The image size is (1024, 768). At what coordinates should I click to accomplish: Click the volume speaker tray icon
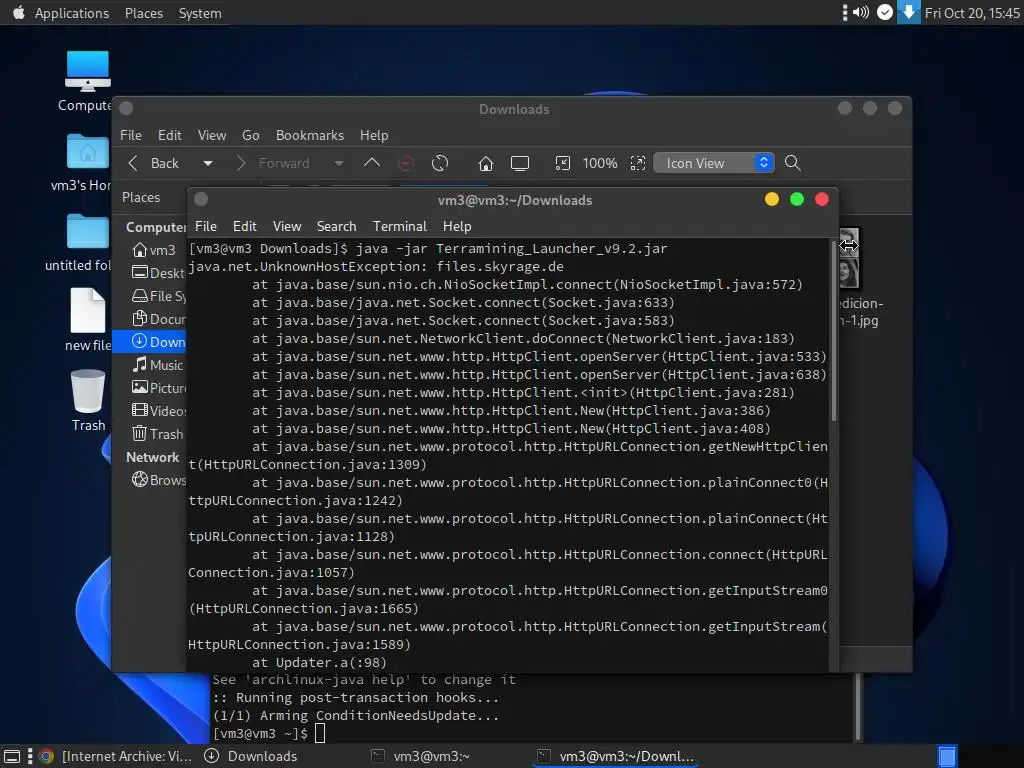pos(861,12)
